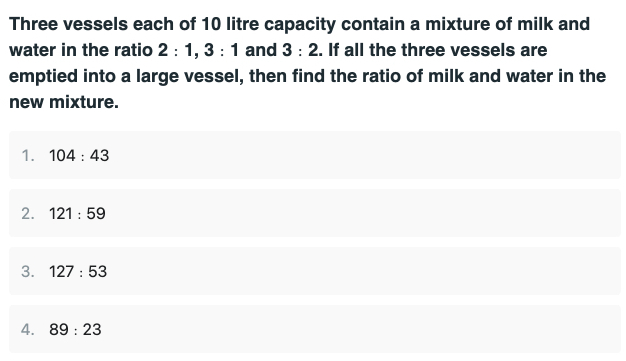The image size is (626, 361).
Task: Click the empty area of option 4 row
Action: click(x=359, y=329)
